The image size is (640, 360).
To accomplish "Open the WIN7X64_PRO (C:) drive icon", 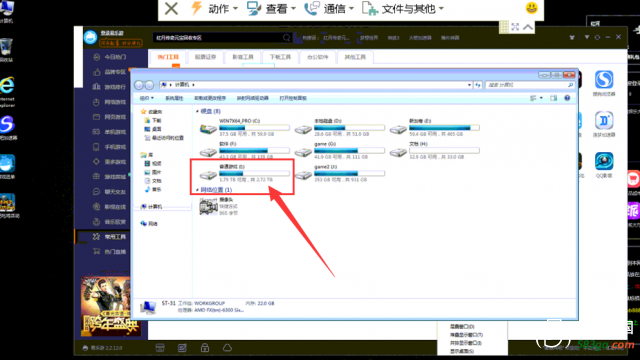I will coord(208,129).
